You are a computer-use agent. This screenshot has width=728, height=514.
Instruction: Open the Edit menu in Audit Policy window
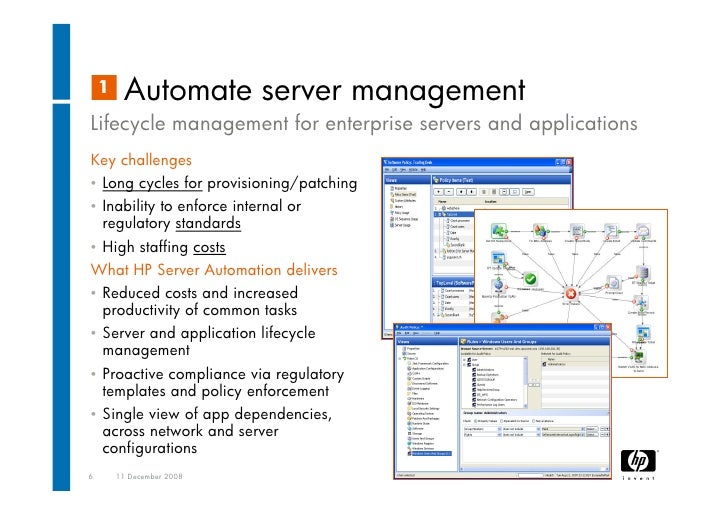point(407,333)
